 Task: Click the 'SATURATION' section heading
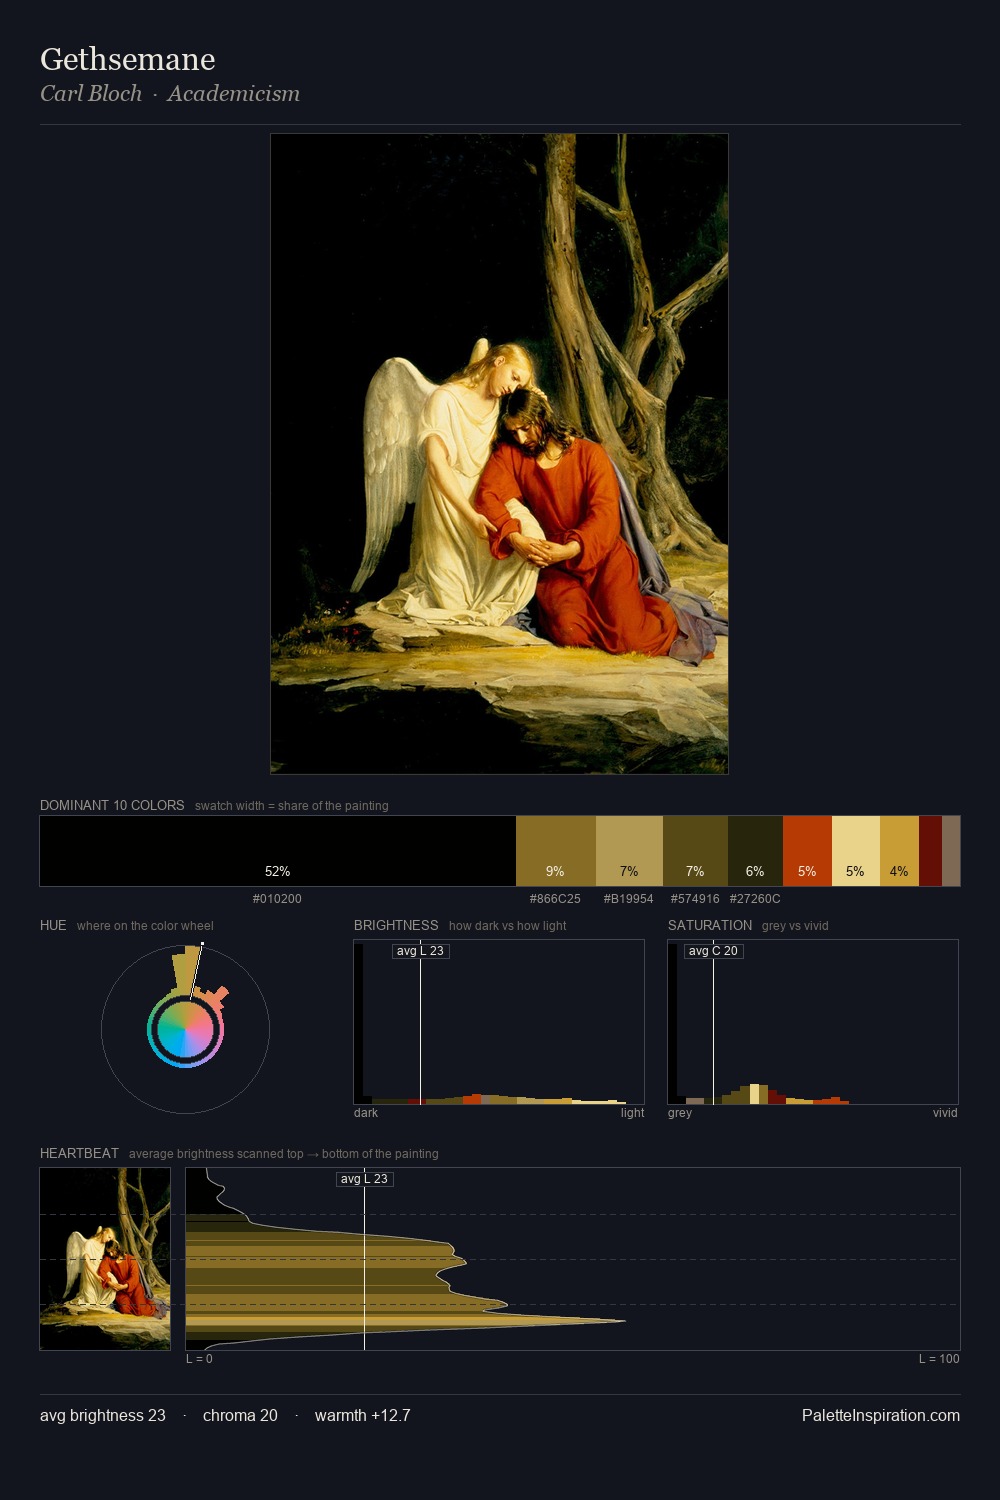710,925
